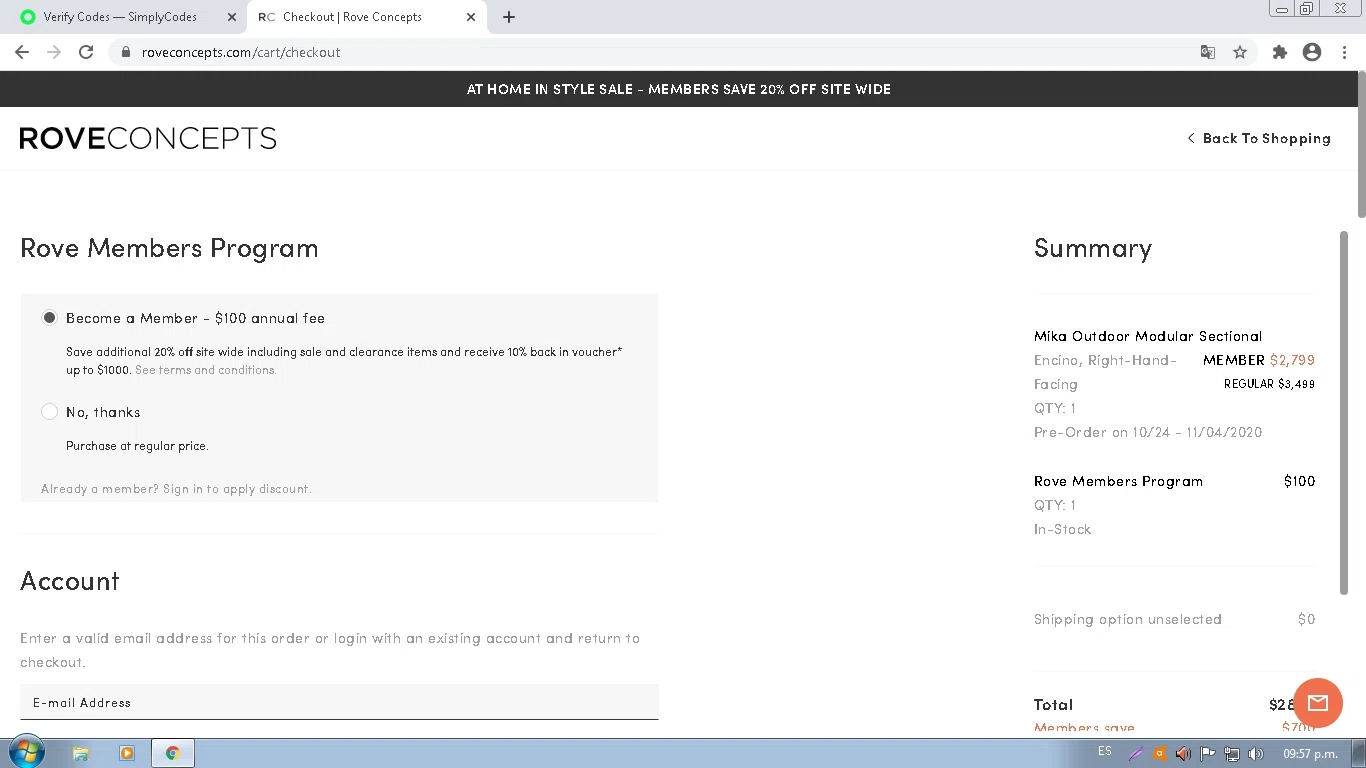
Task: Open the Chrome extensions puzzle icon
Action: click(x=1280, y=52)
